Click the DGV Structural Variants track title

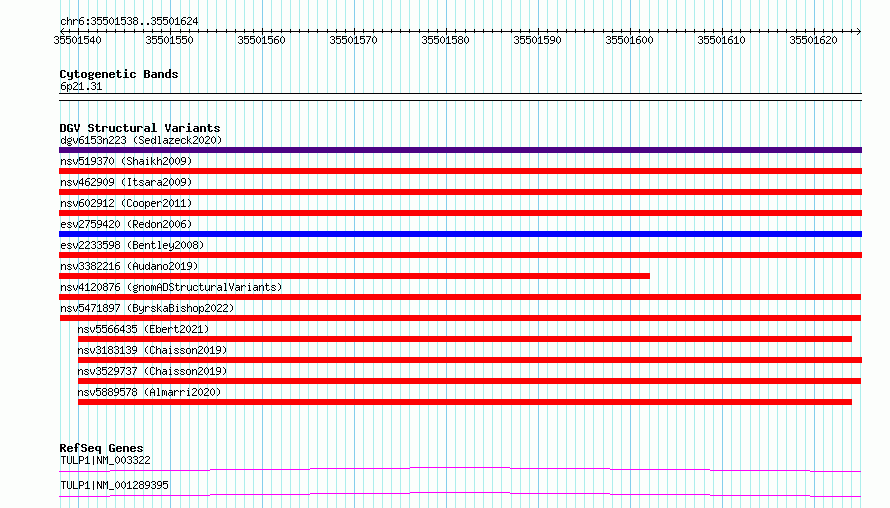(x=140, y=128)
